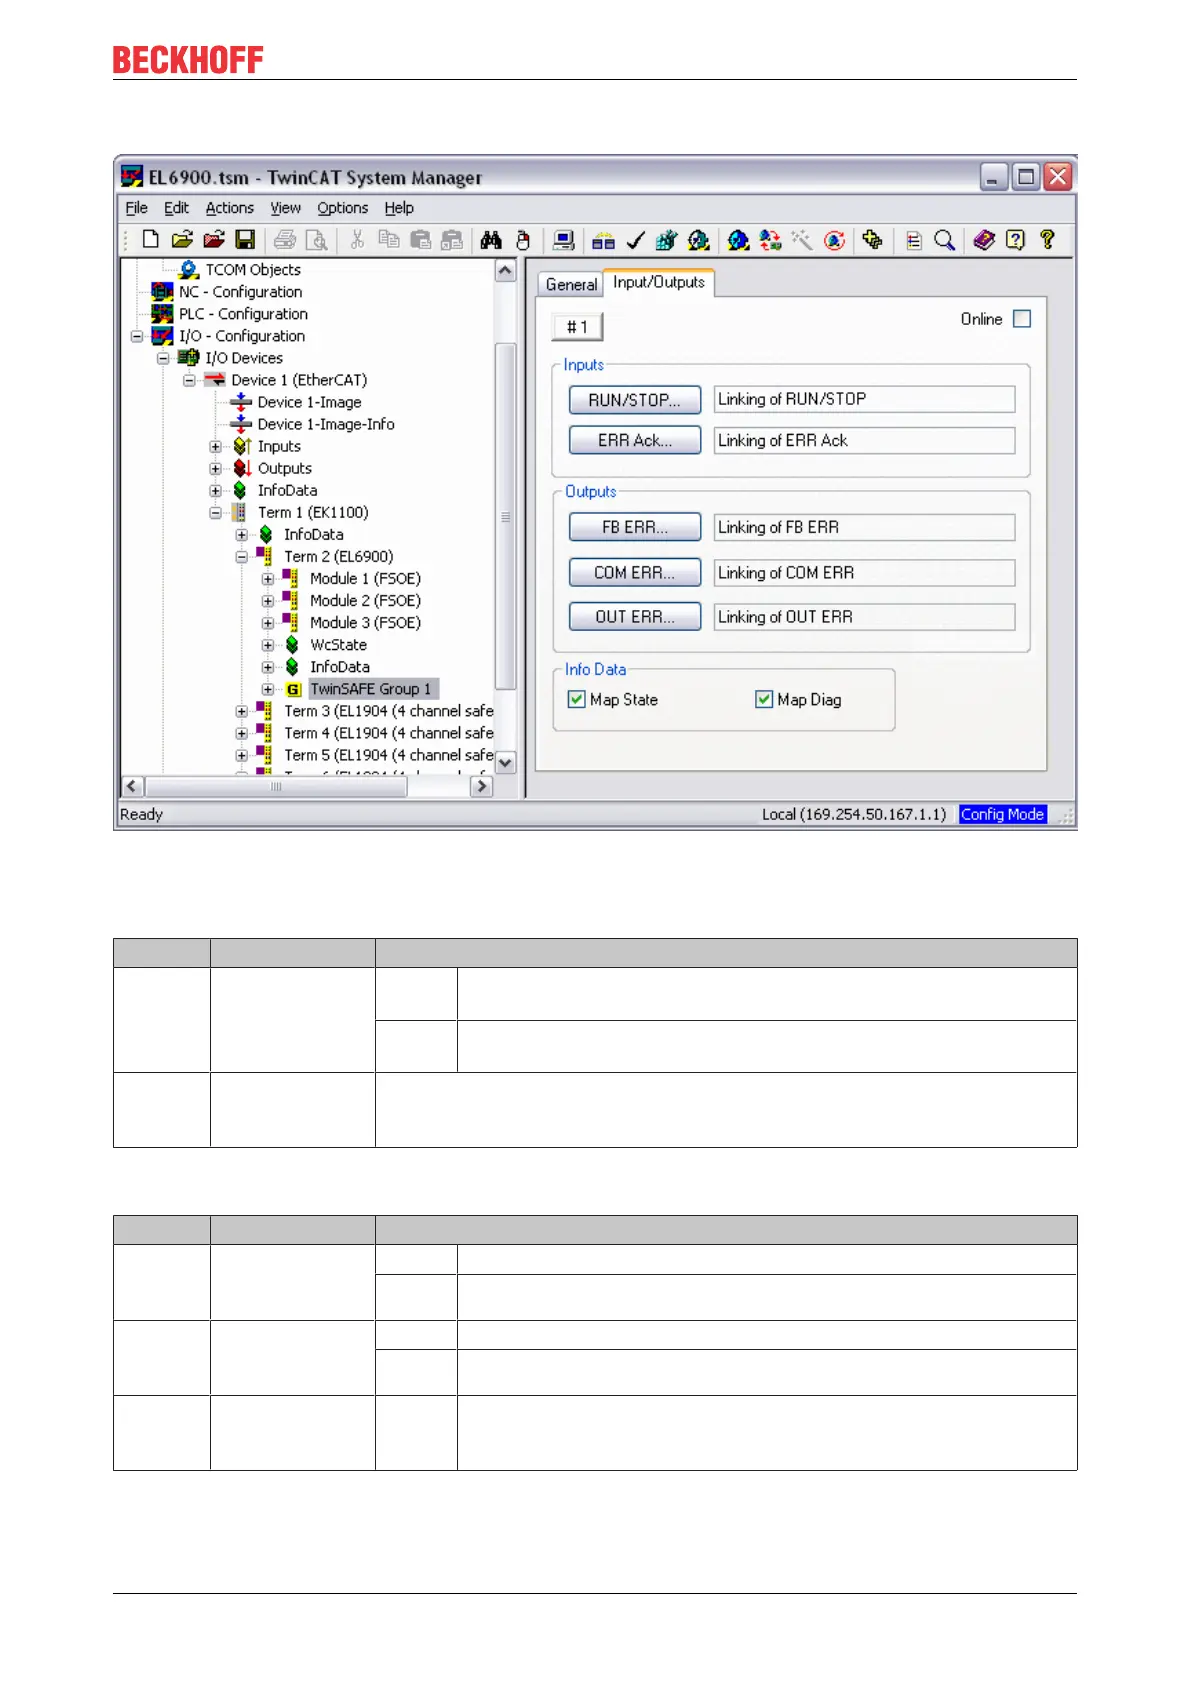The height and width of the screenshot is (1684, 1191).
Task: Click the Config Mode status indicator
Action: 1002,814
